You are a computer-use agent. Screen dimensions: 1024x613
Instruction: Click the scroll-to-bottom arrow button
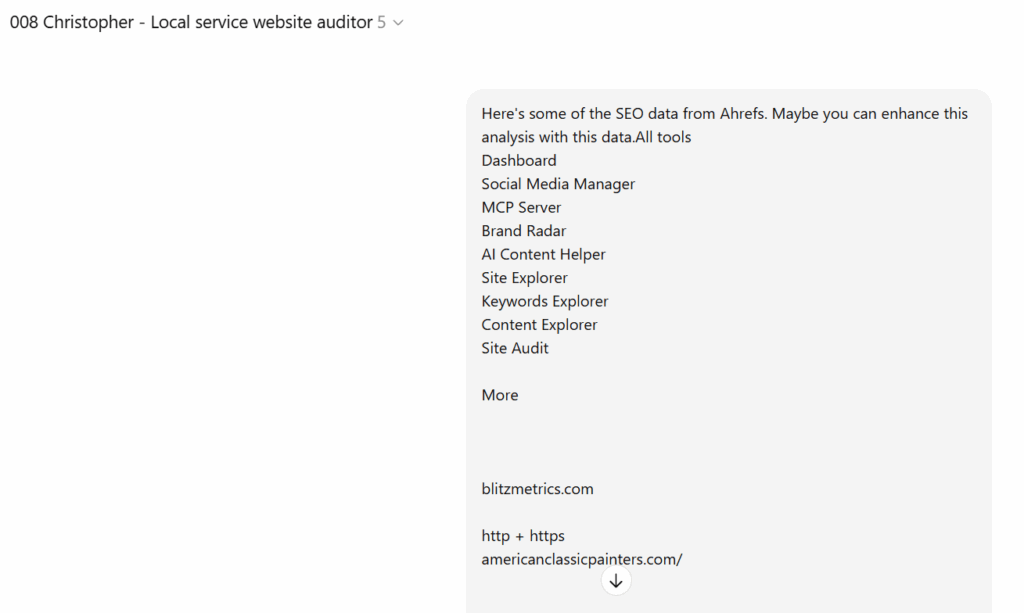(616, 580)
